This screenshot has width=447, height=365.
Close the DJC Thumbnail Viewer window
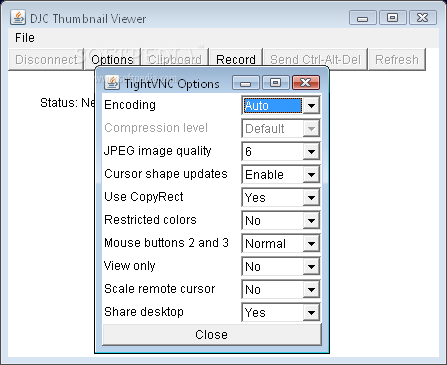tap(423, 18)
